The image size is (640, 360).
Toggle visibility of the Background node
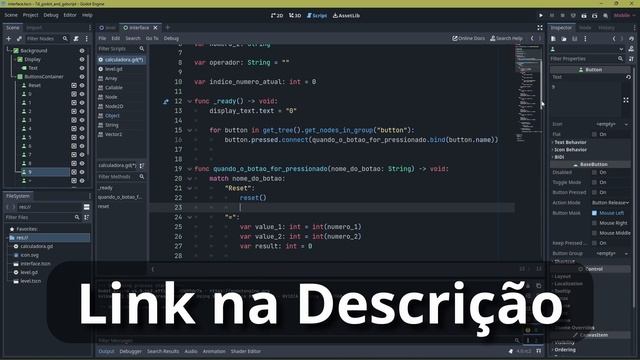click(82, 51)
